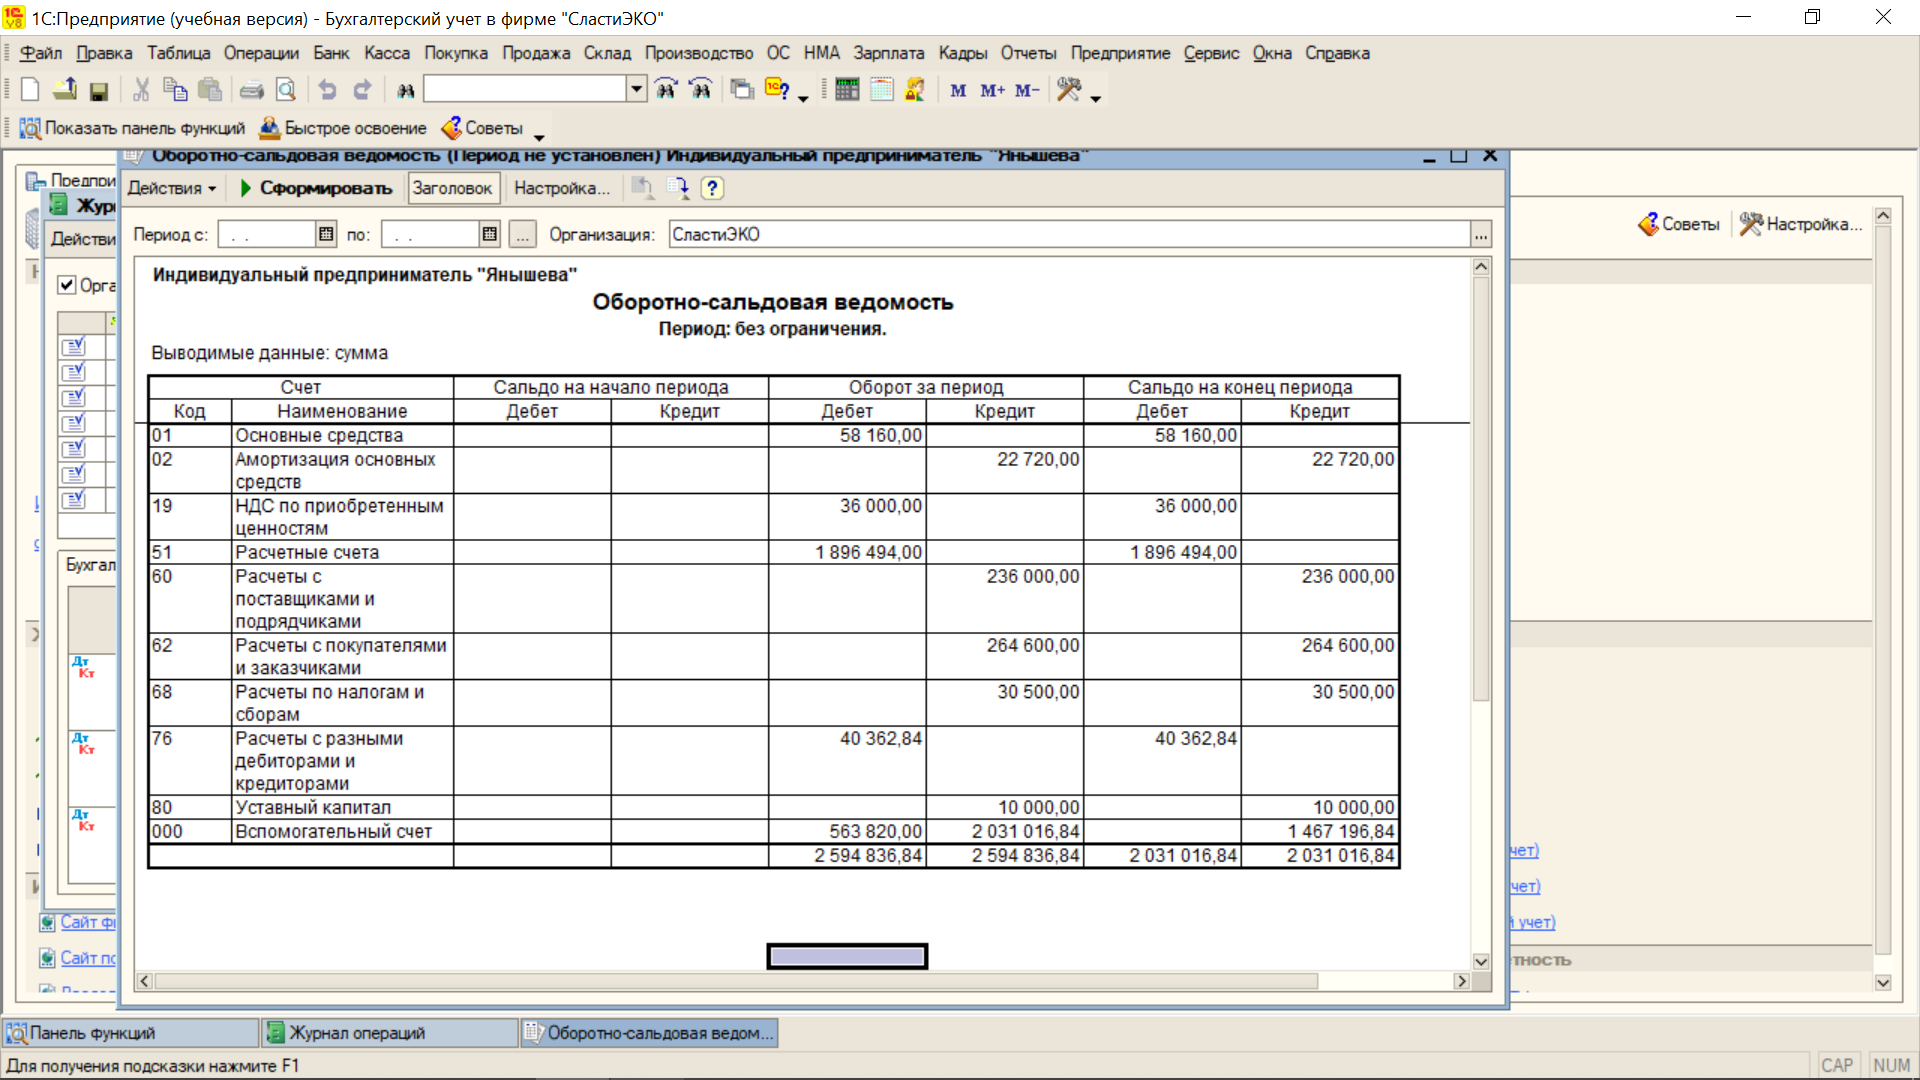Open the Настройка... report settings
The height and width of the screenshot is (1080, 1920).
[561, 188]
